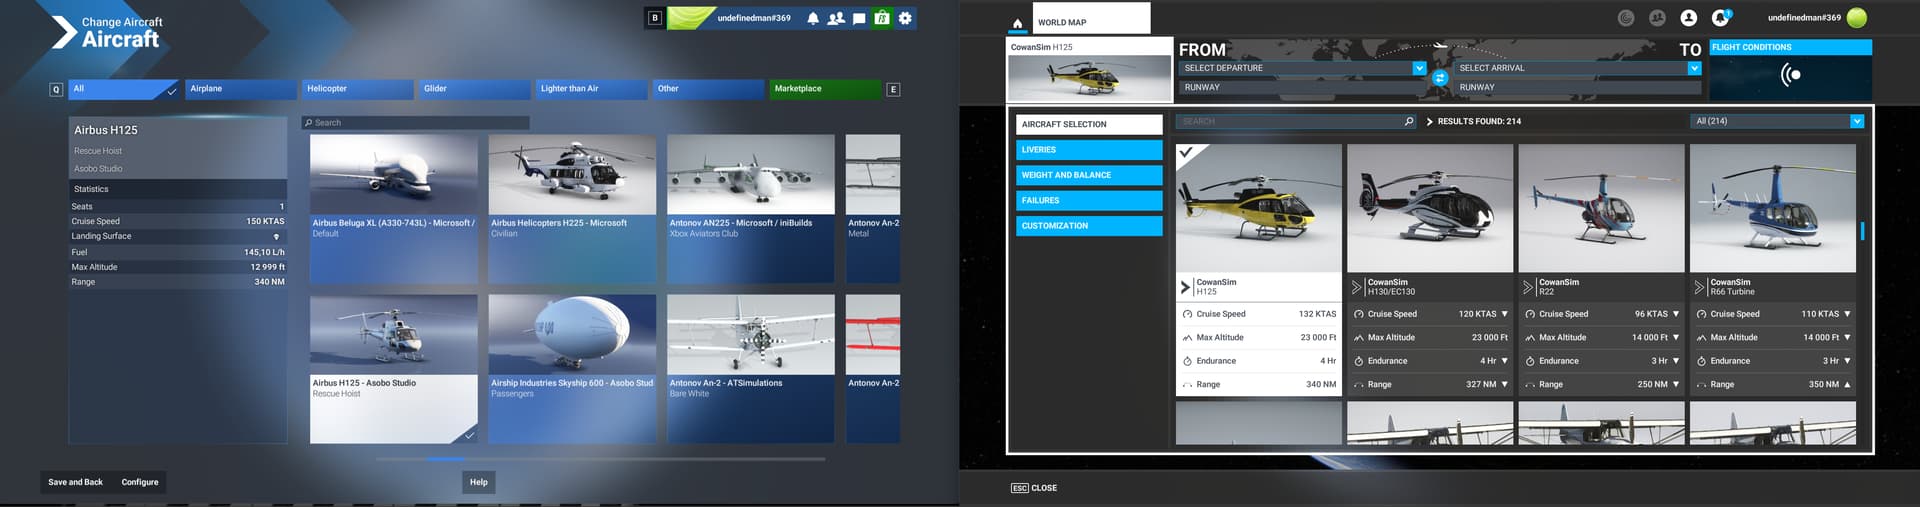Click the horizontal scrollbar below aircraft grid
This screenshot has width=1920, height=507.
tap(600, 459)
